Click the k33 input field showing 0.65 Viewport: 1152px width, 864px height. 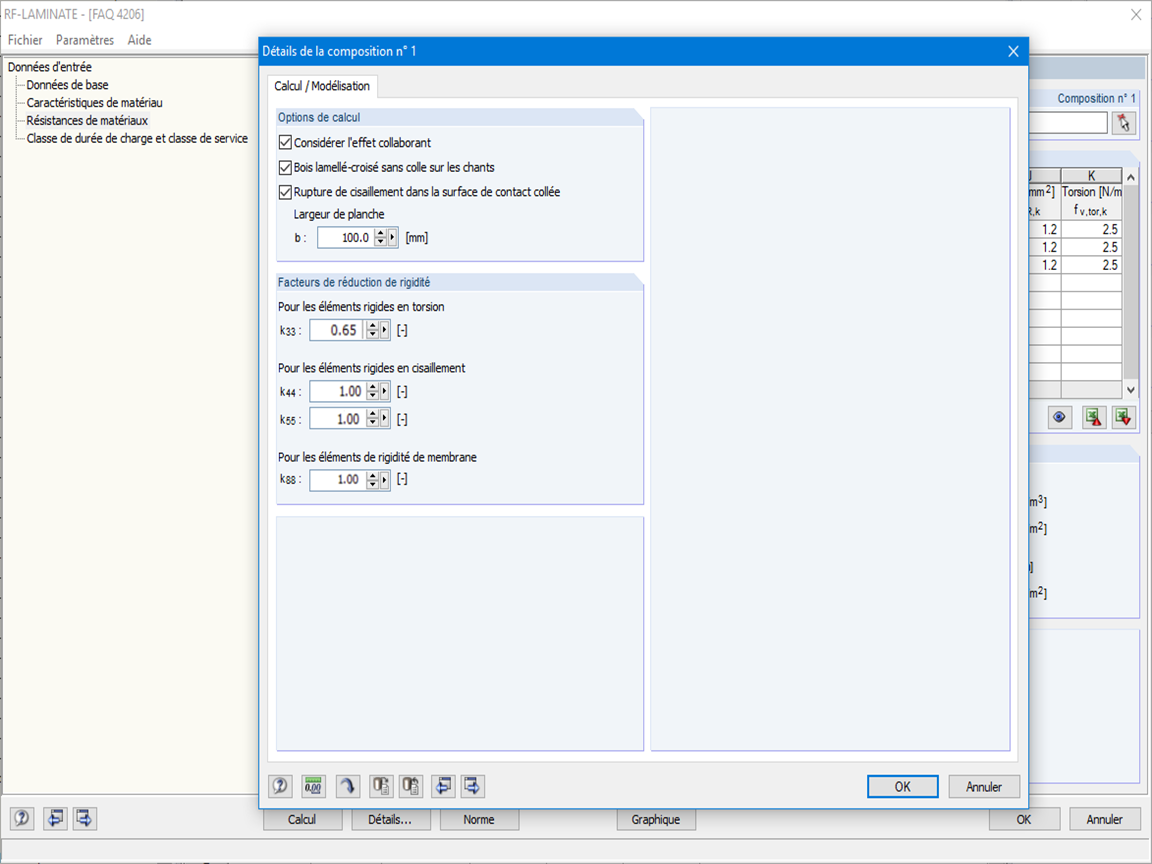tap(337, 330)
